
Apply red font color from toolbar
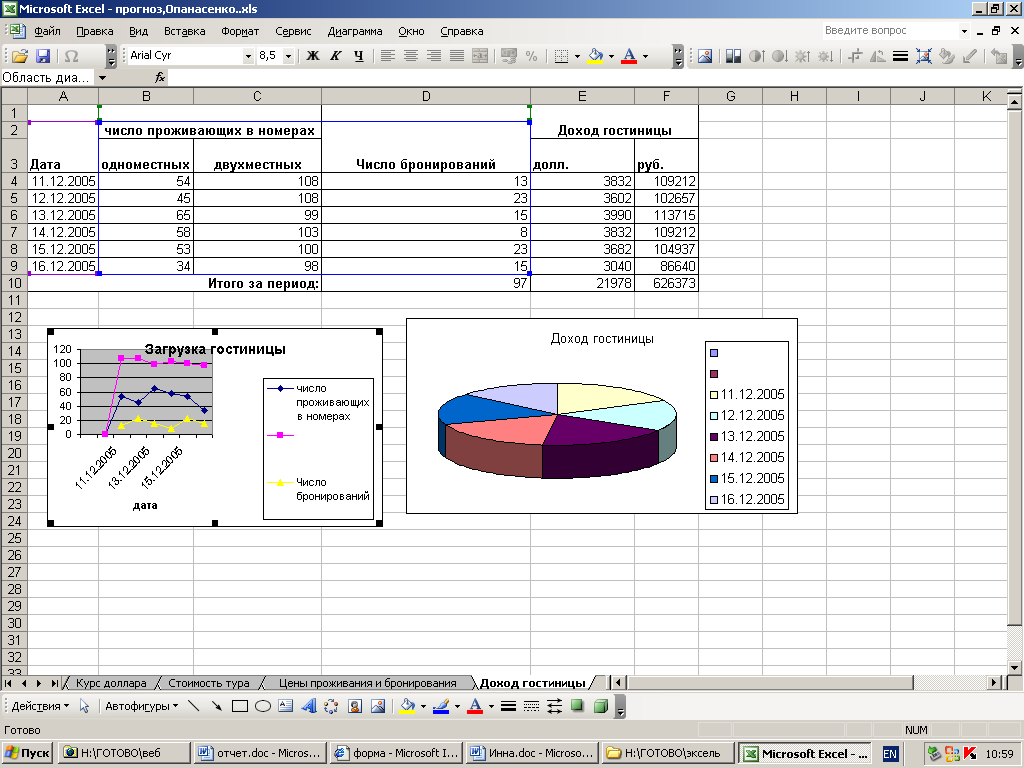[629, 56]
